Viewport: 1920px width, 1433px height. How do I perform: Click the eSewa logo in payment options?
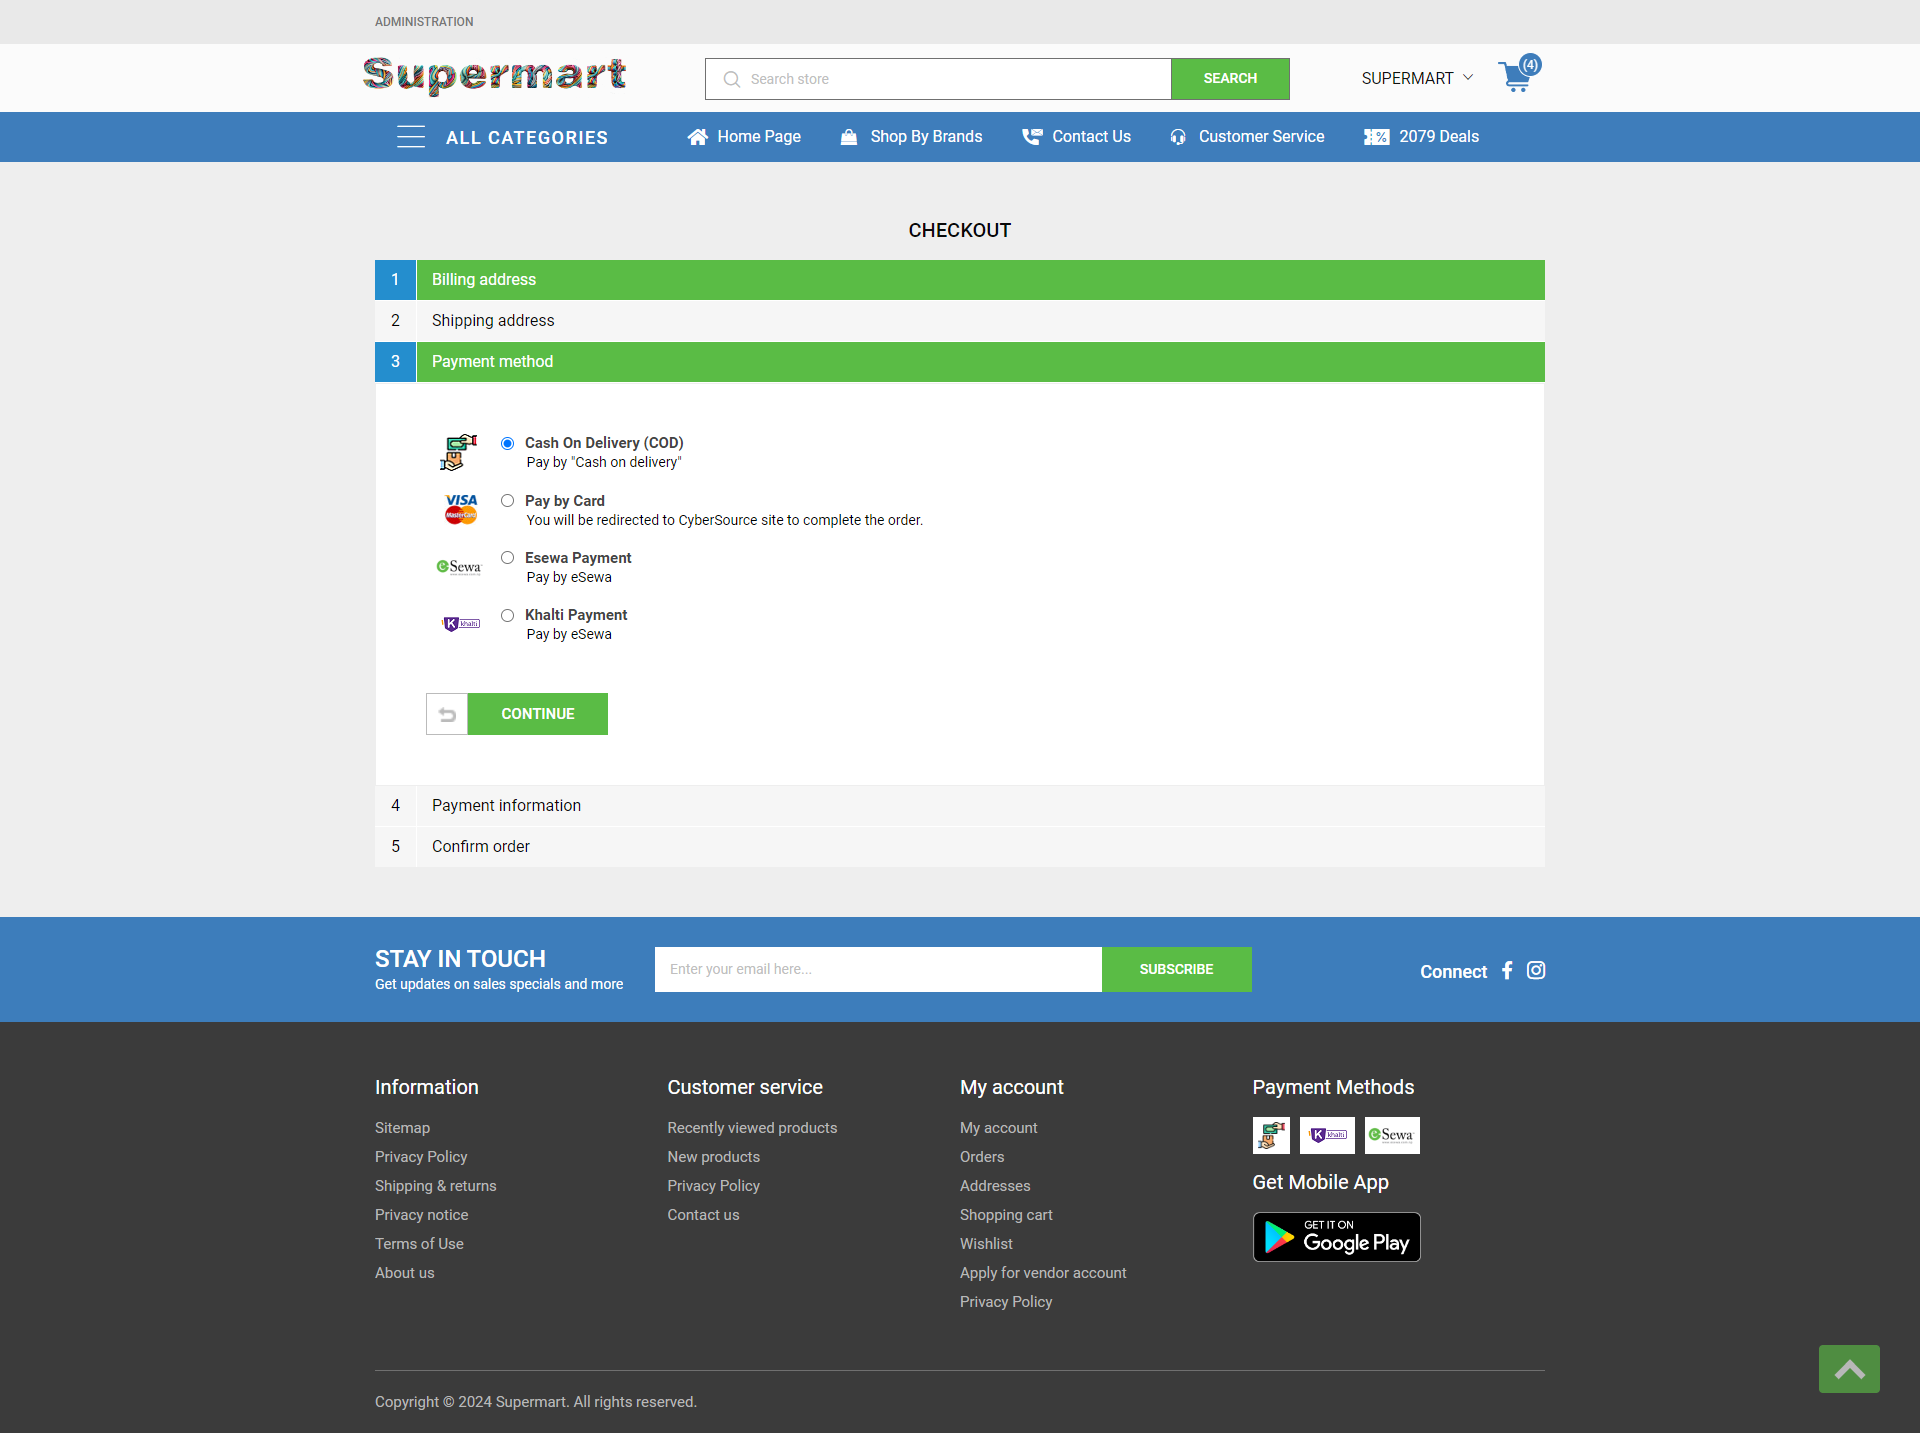pyautogui.click(x=459, y=567)
